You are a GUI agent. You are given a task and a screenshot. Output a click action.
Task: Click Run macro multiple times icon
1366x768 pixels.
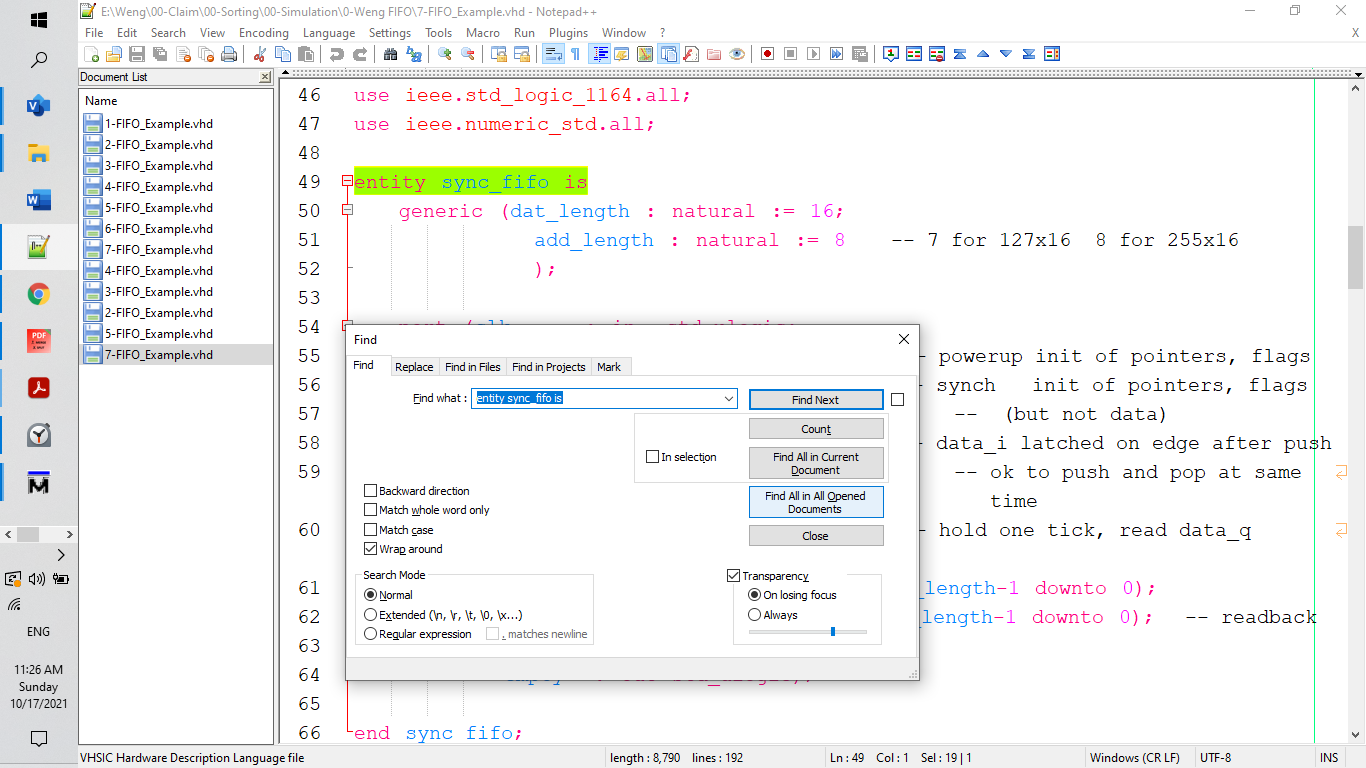tap(835, 54)
